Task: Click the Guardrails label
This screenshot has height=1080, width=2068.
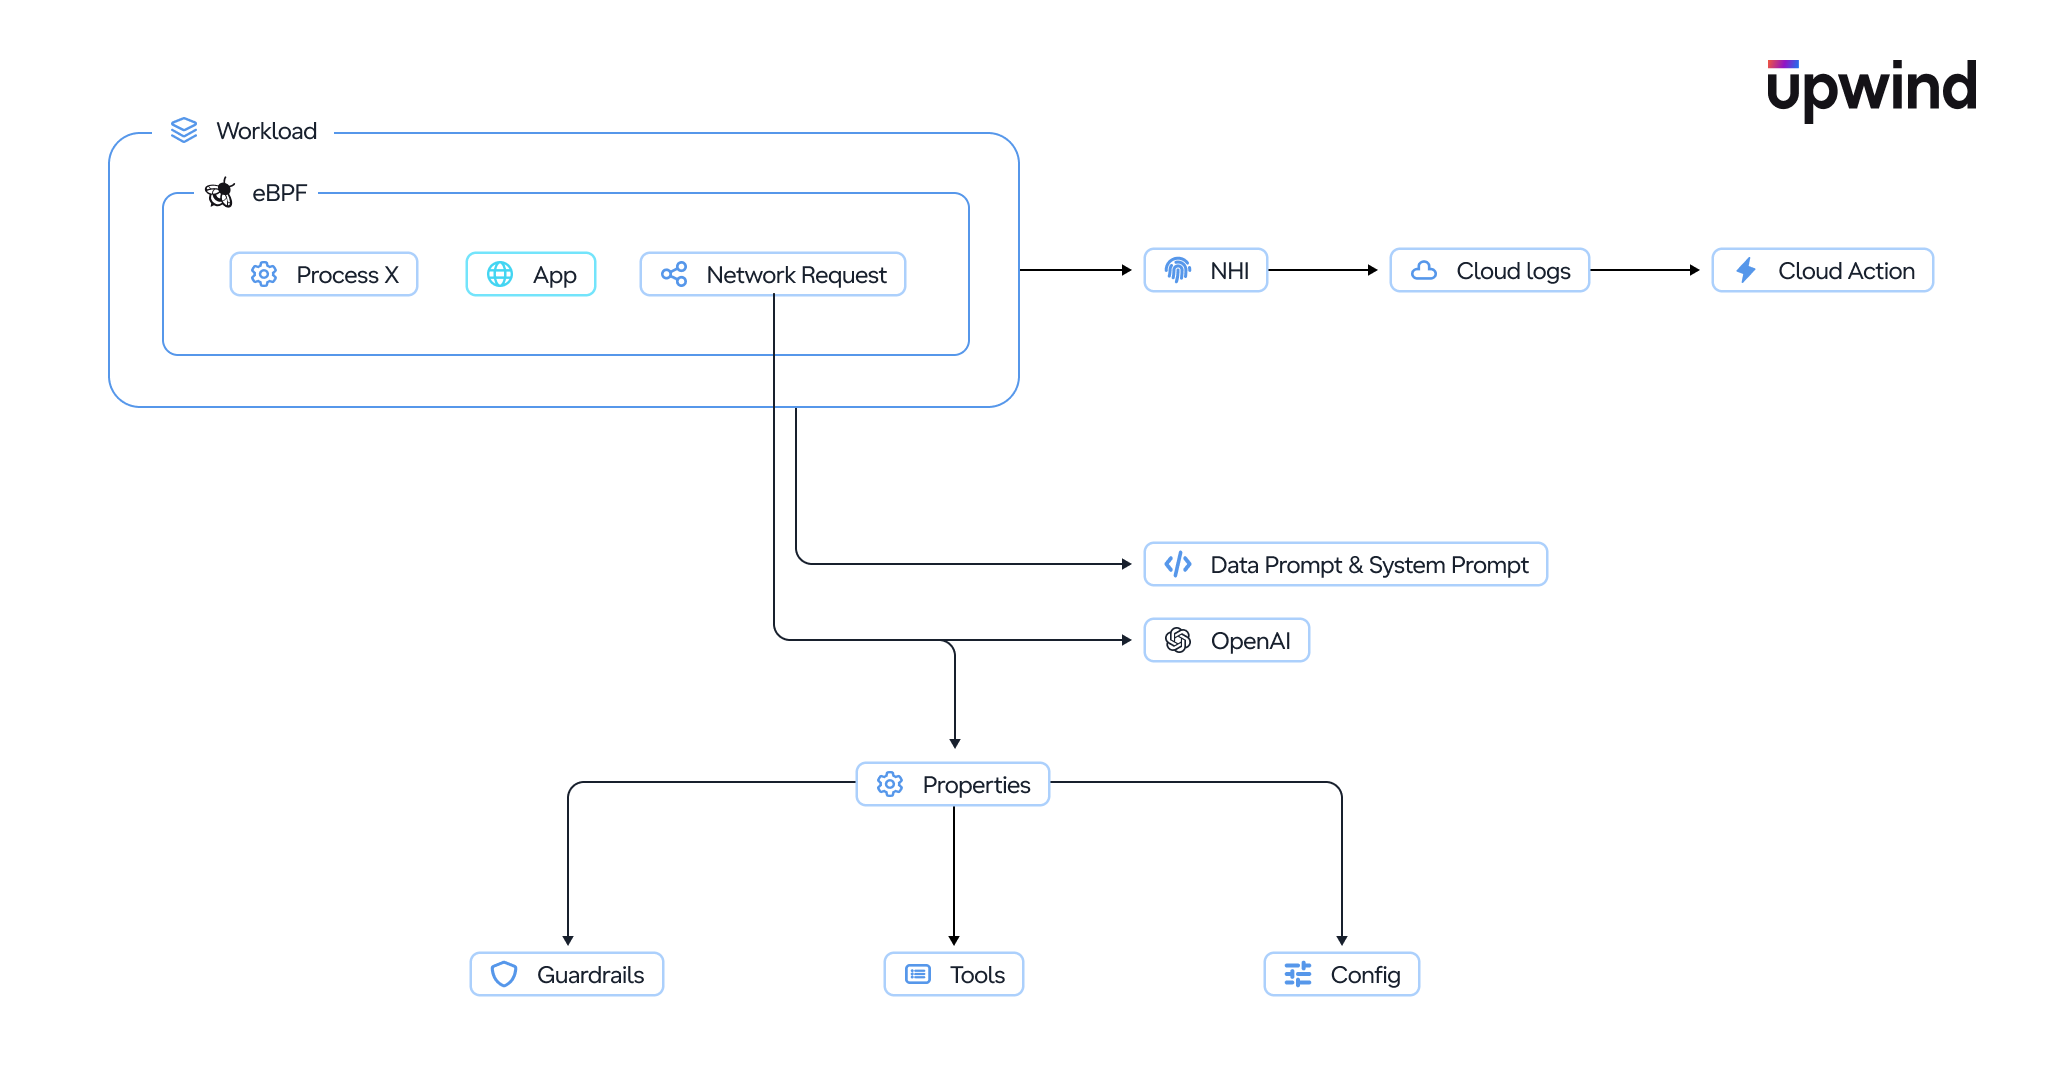Action: pos(591,975)
